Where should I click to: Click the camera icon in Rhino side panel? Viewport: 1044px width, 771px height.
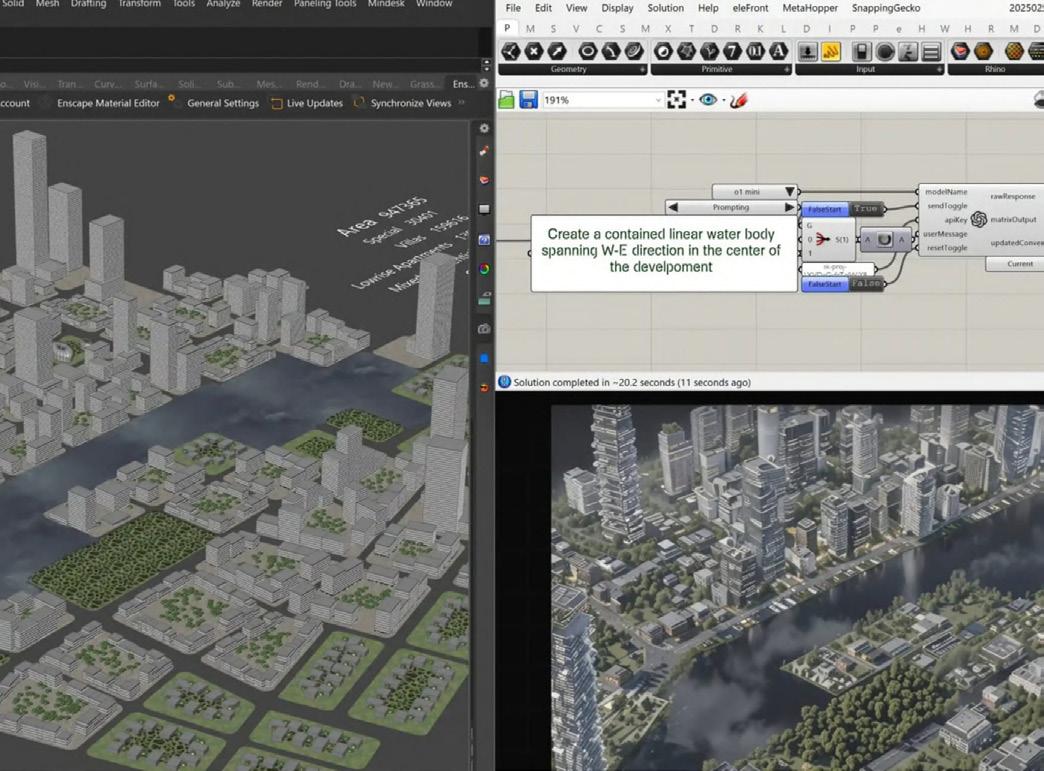click(x=484, y=328)
